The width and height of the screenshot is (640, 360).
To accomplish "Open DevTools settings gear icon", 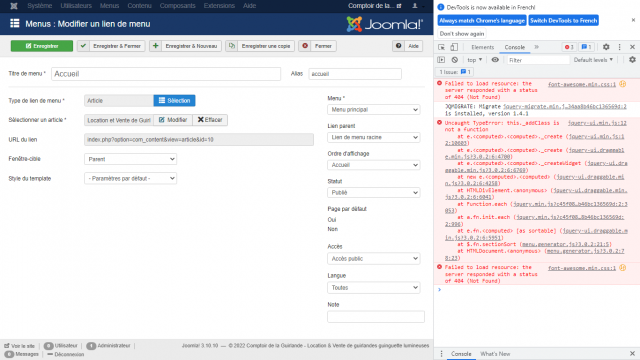I will tap(606, 47).
